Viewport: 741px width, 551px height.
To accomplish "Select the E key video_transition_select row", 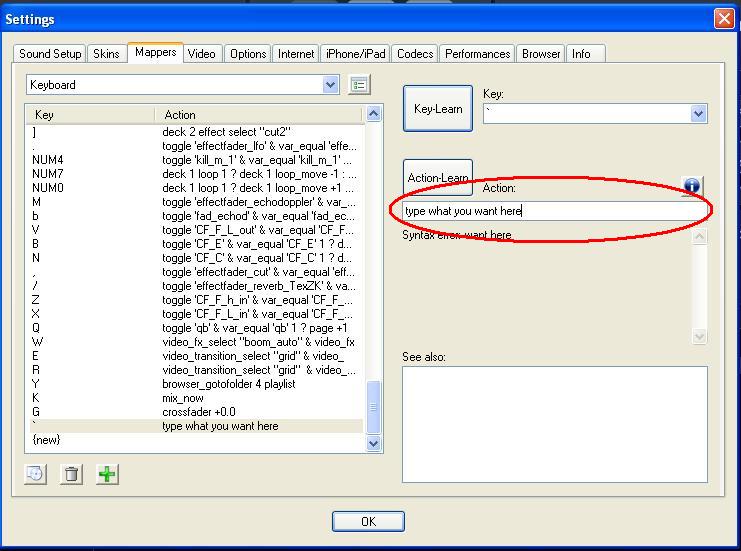I will pos(196,356).
